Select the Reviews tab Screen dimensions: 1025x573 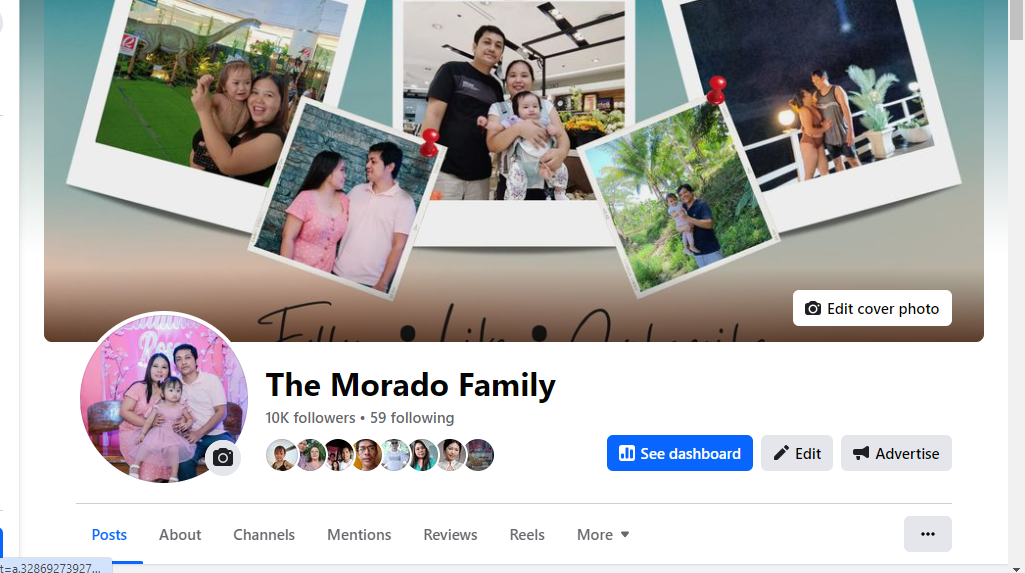450,534
